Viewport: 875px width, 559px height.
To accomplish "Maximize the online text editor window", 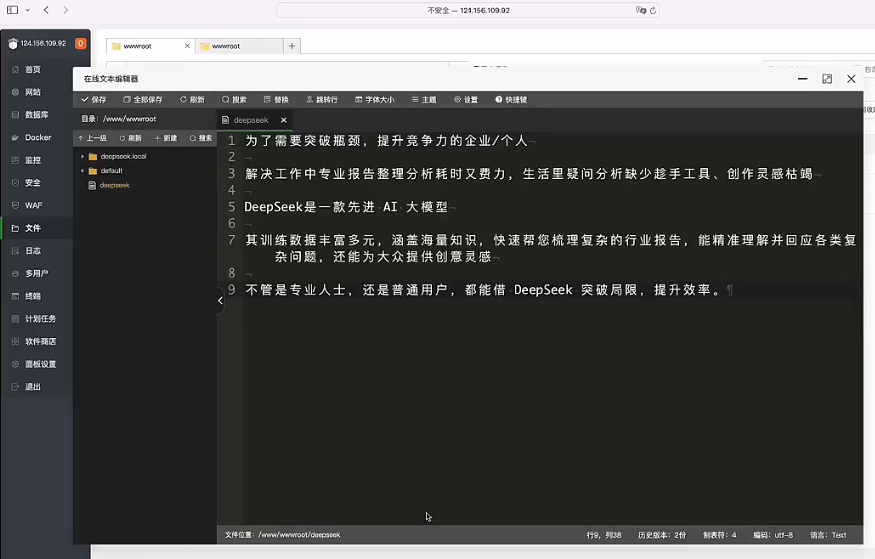I will [x=827, y=79].
